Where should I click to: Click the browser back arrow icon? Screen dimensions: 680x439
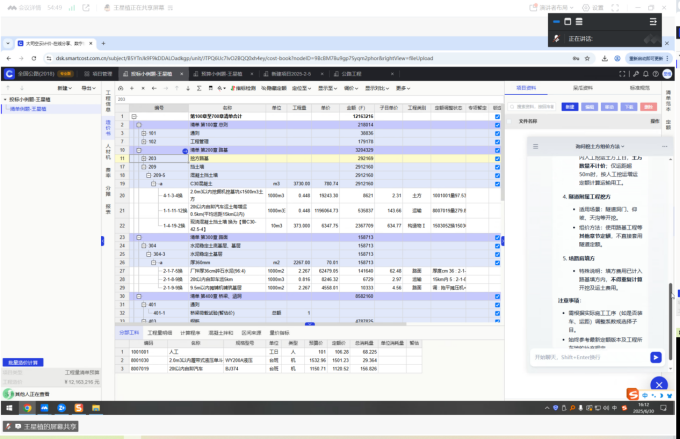click(x=9, y=58)
